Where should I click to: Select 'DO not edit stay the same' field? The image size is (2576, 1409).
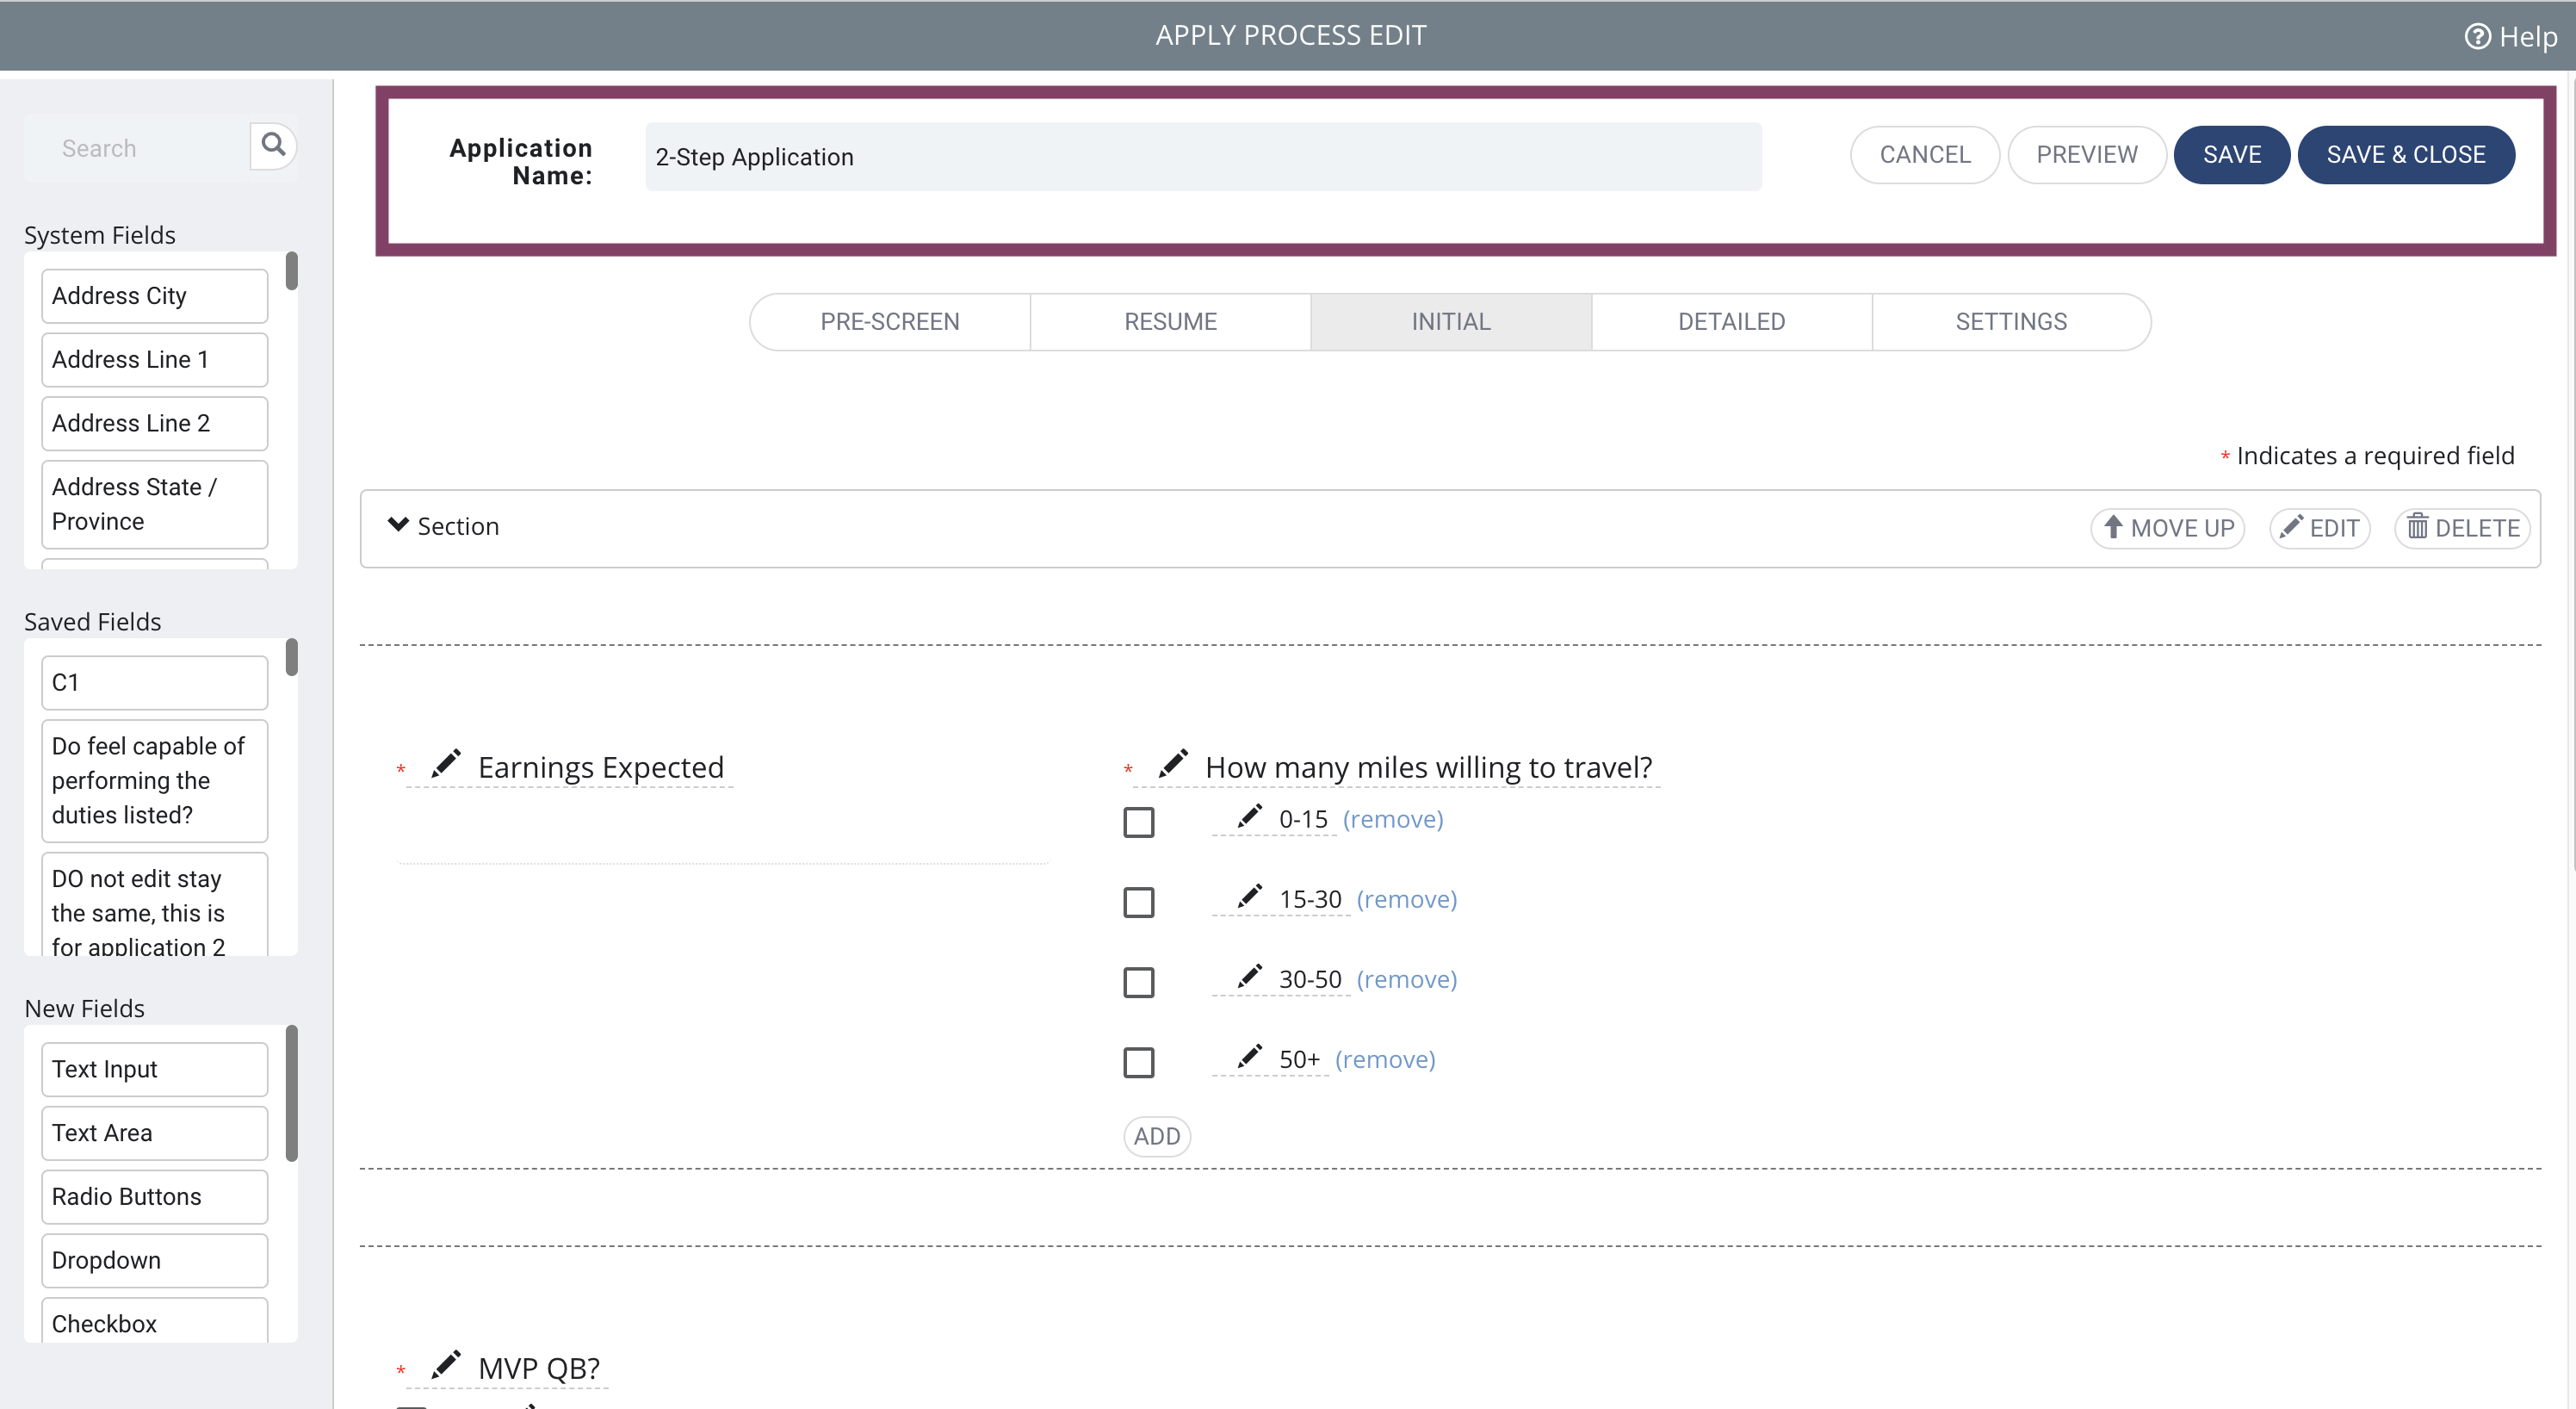point(155,905)
